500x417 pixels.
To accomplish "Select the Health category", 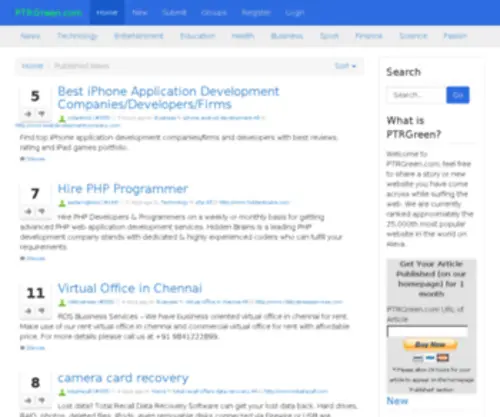I will point(243,36).
